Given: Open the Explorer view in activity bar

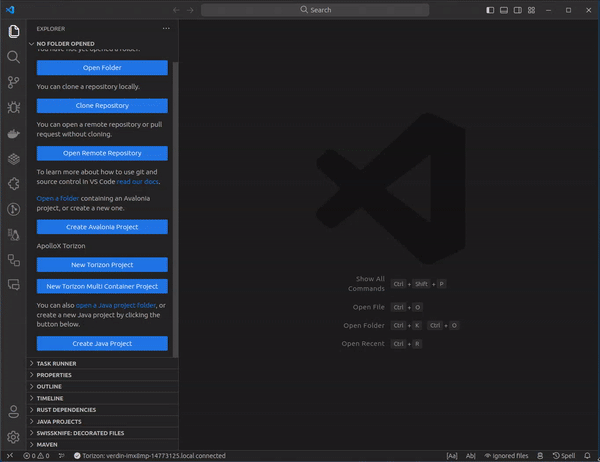Looking at the screenshot, I should pyautogui.click(x=13, y=31).
